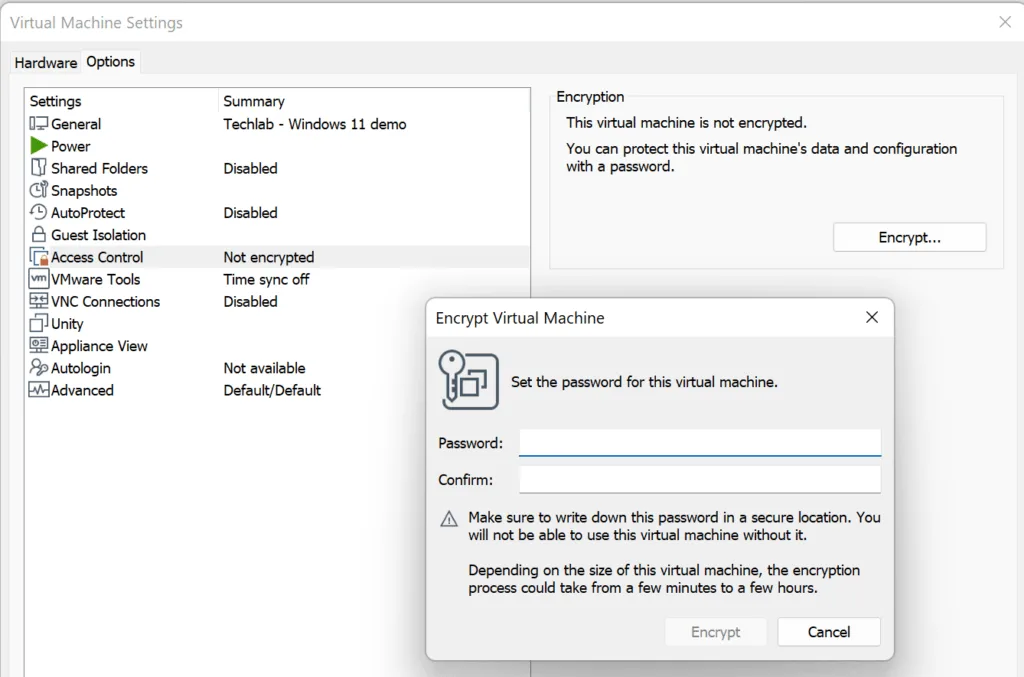Click the green Power play icon
1024x677 pixels.
[39, 146]
